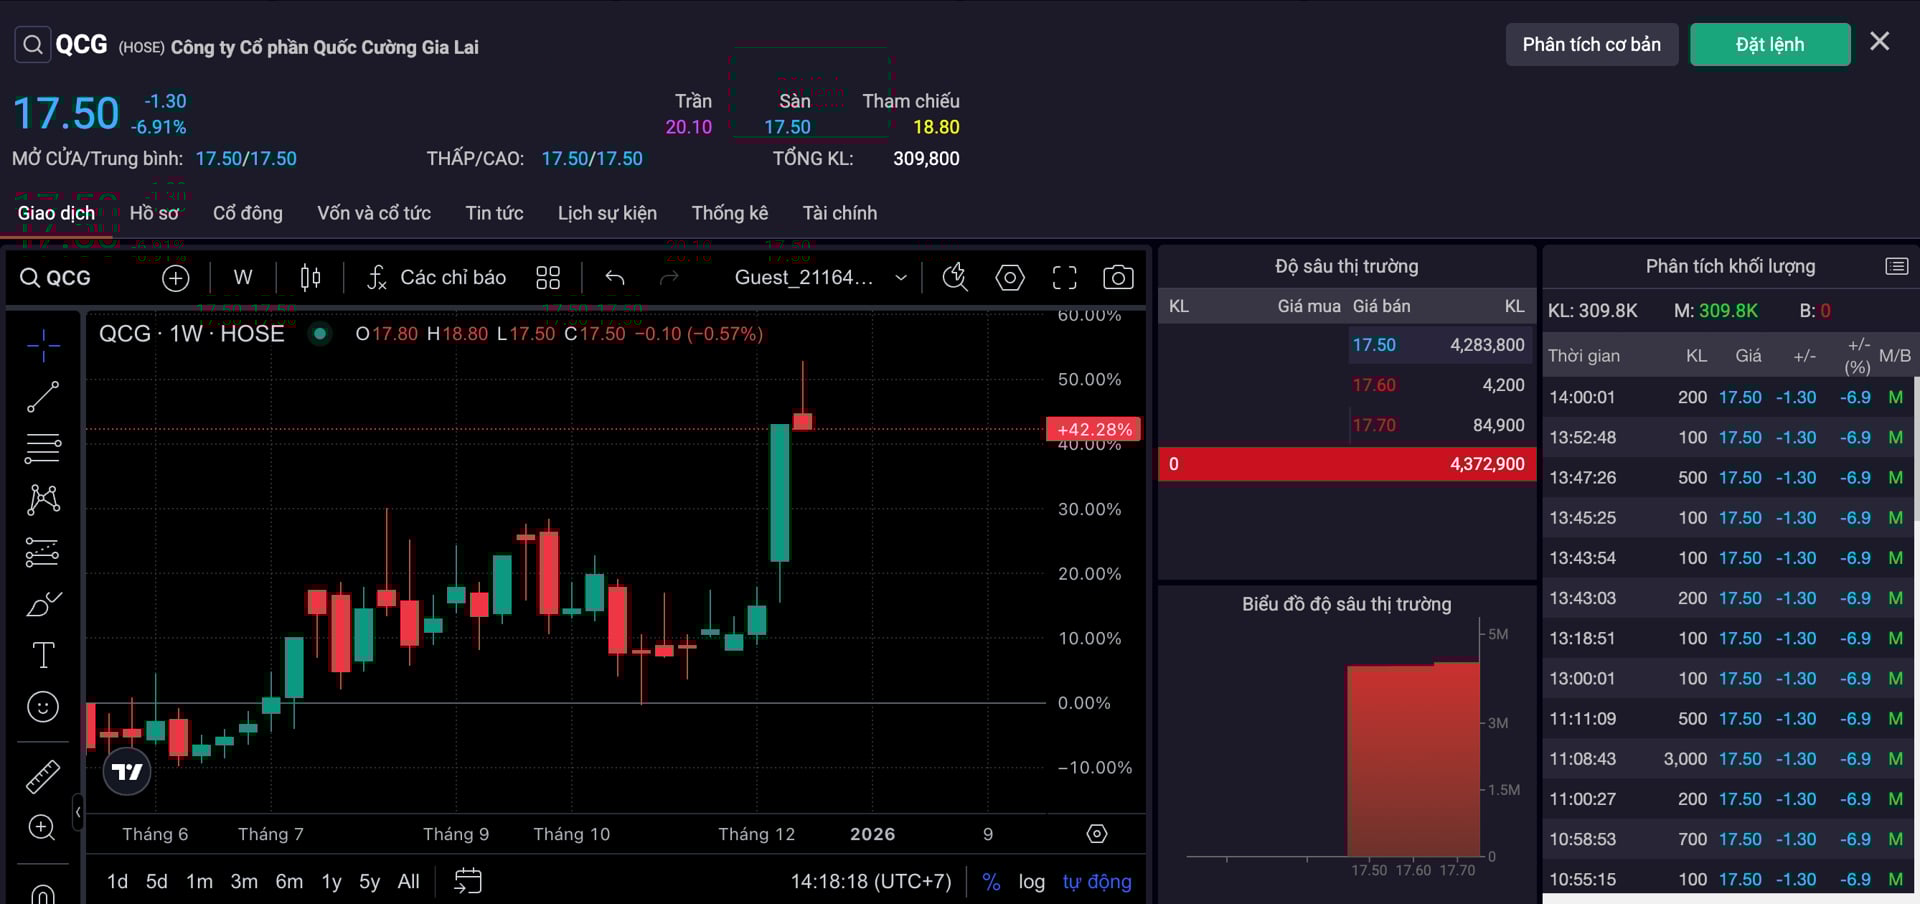The width and height of the screenshot is (1920, 904).
Task: Click the Đặt lệnh button
Action: pos(1769,45)
